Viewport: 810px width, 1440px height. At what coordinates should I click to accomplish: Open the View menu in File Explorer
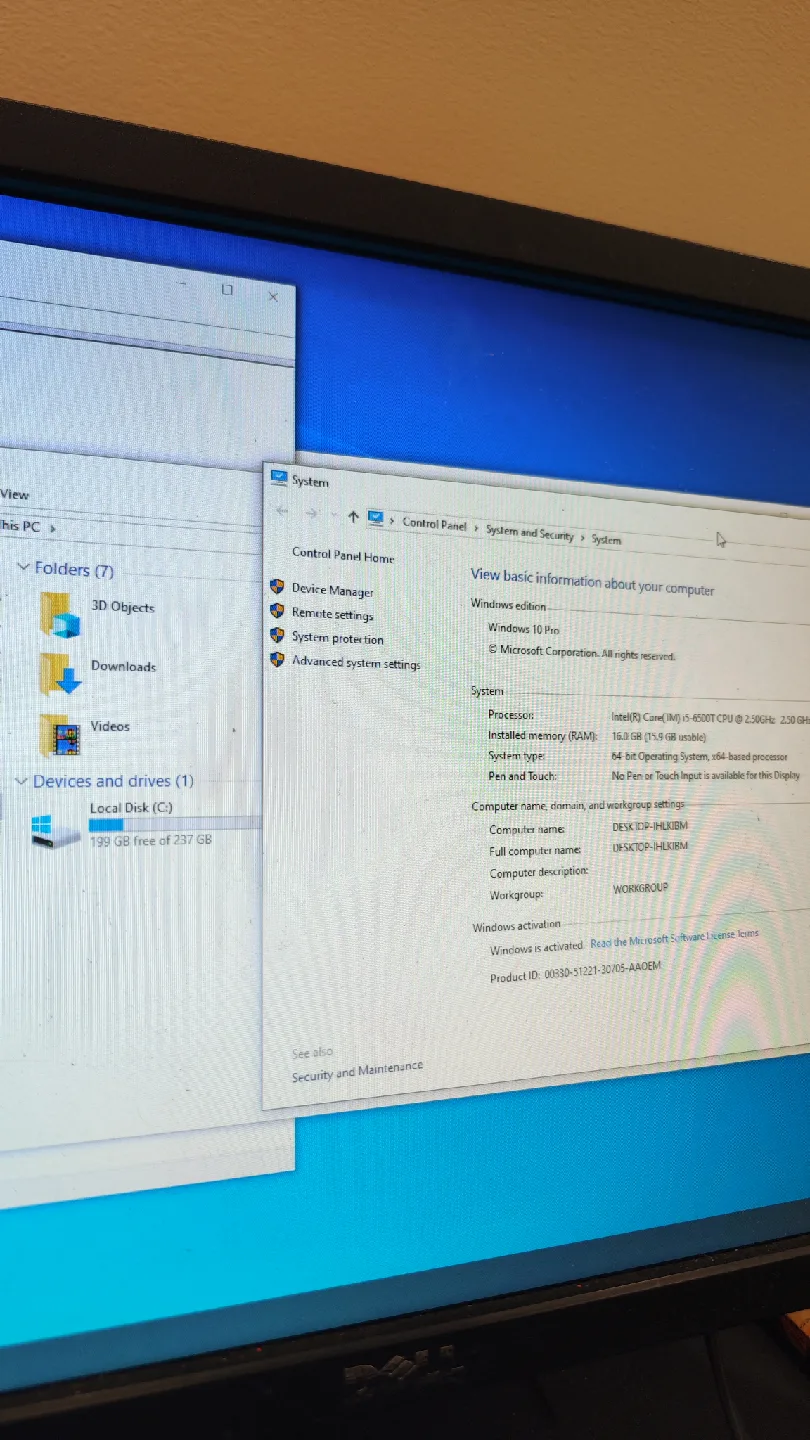tap(14, 493)
